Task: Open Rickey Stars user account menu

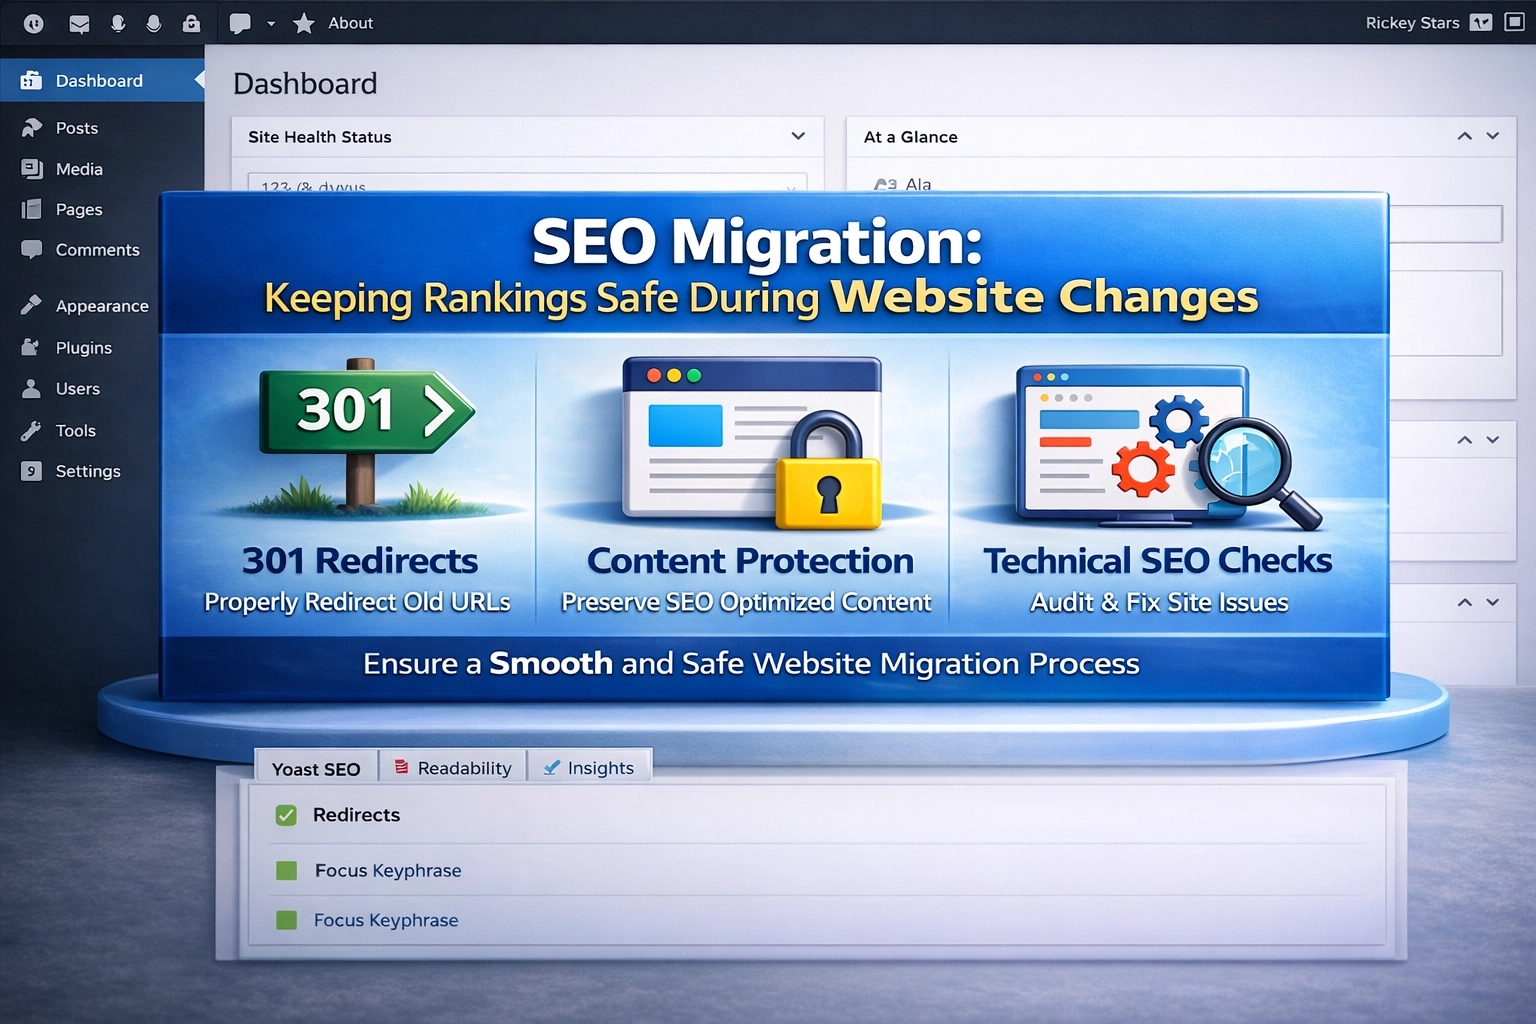Action: 1412,23
